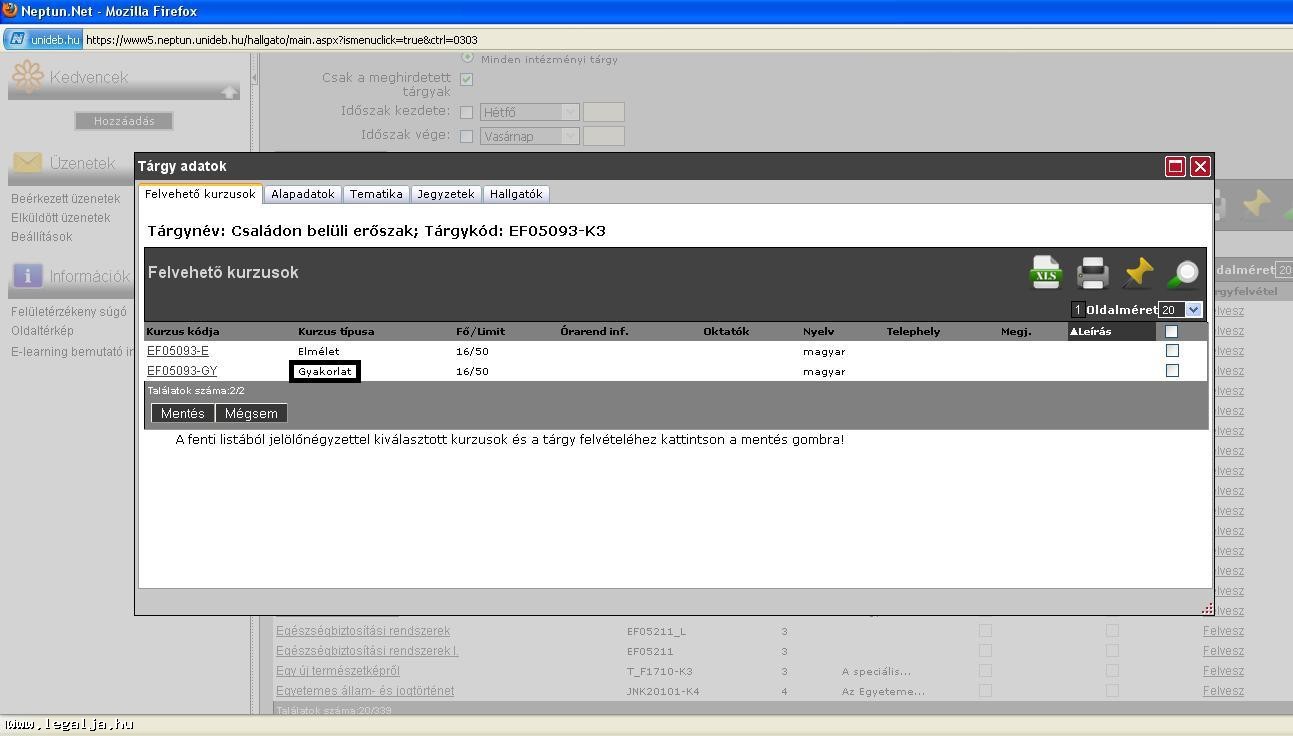1293x736 pixels.
Task: Check the box for course EF05093-E
Action: [x=1172, y=351]
